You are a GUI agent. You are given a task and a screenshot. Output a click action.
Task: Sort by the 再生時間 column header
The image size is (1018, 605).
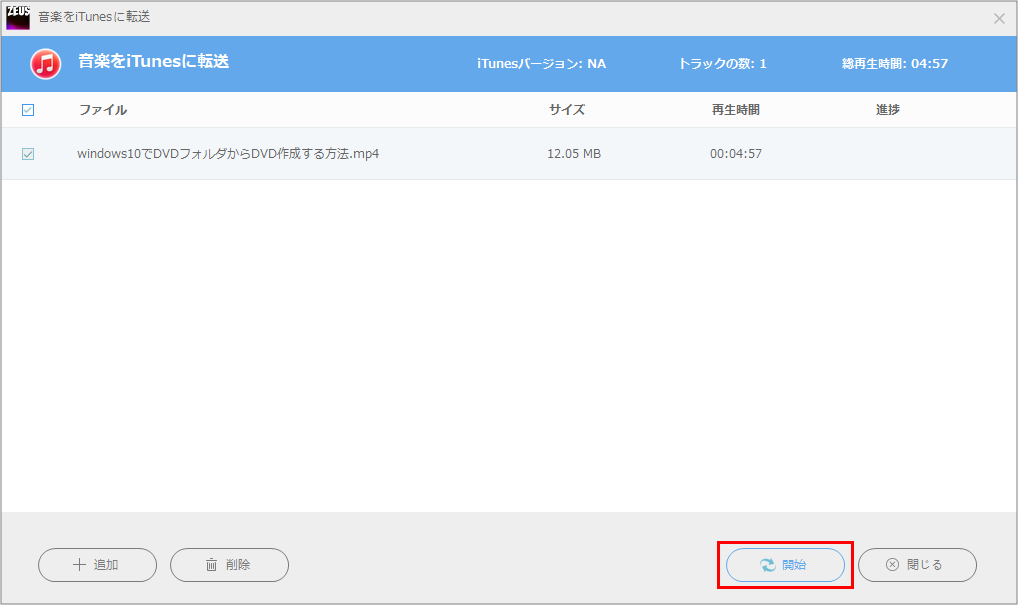coord(735,110)
